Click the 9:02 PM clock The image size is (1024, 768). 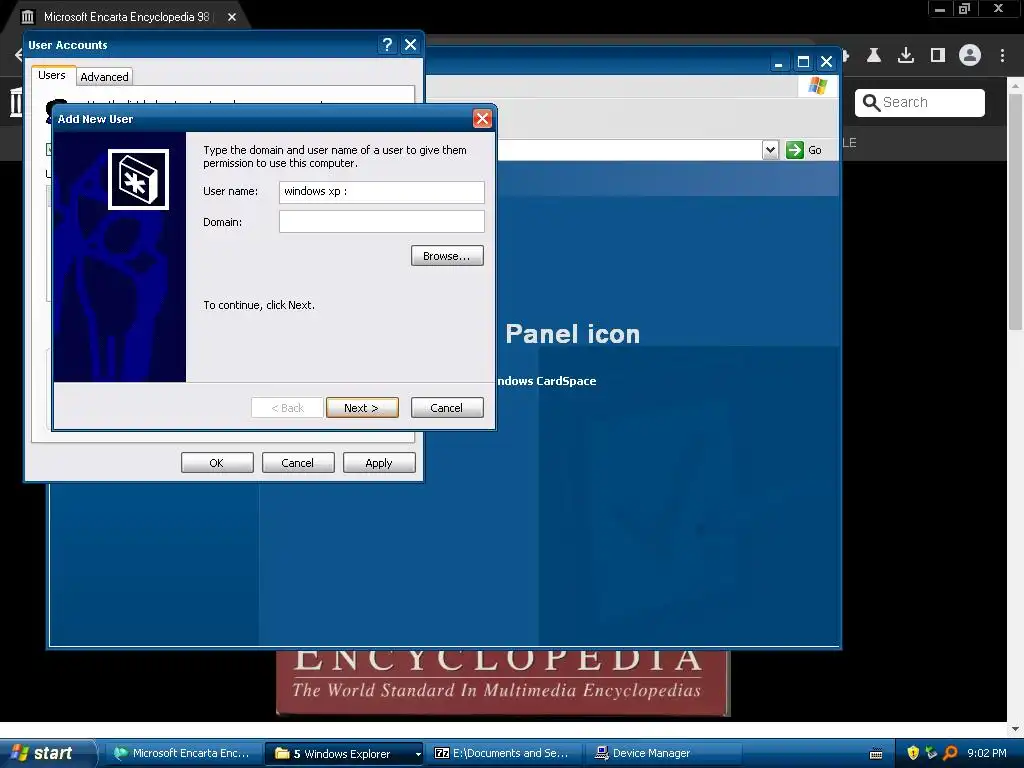987,753
